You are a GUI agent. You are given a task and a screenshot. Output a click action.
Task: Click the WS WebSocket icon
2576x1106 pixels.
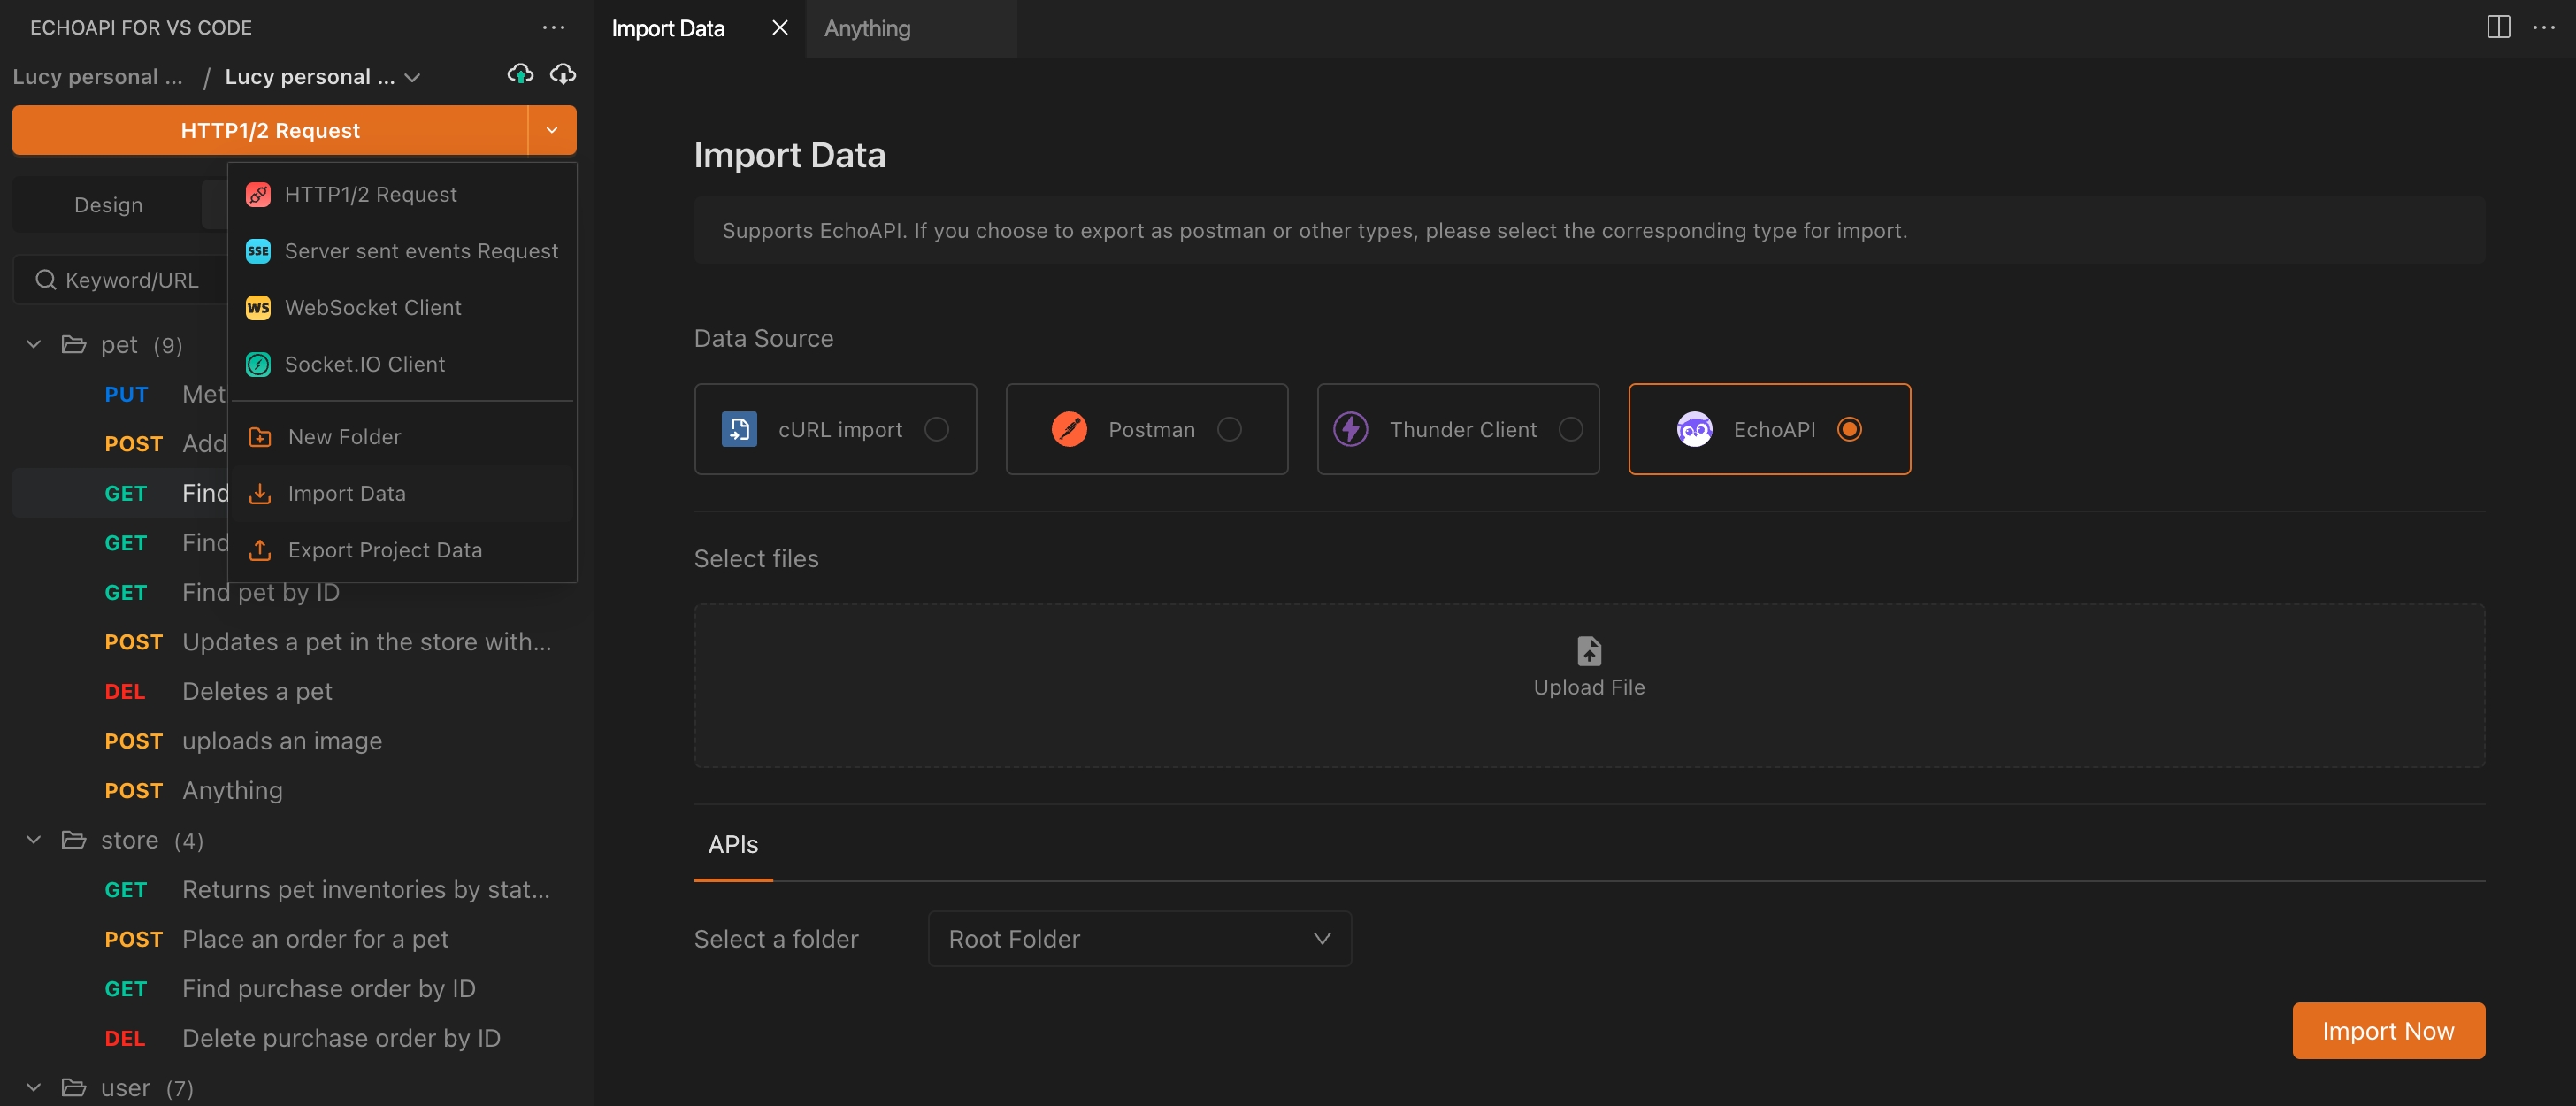coord(258,308)
